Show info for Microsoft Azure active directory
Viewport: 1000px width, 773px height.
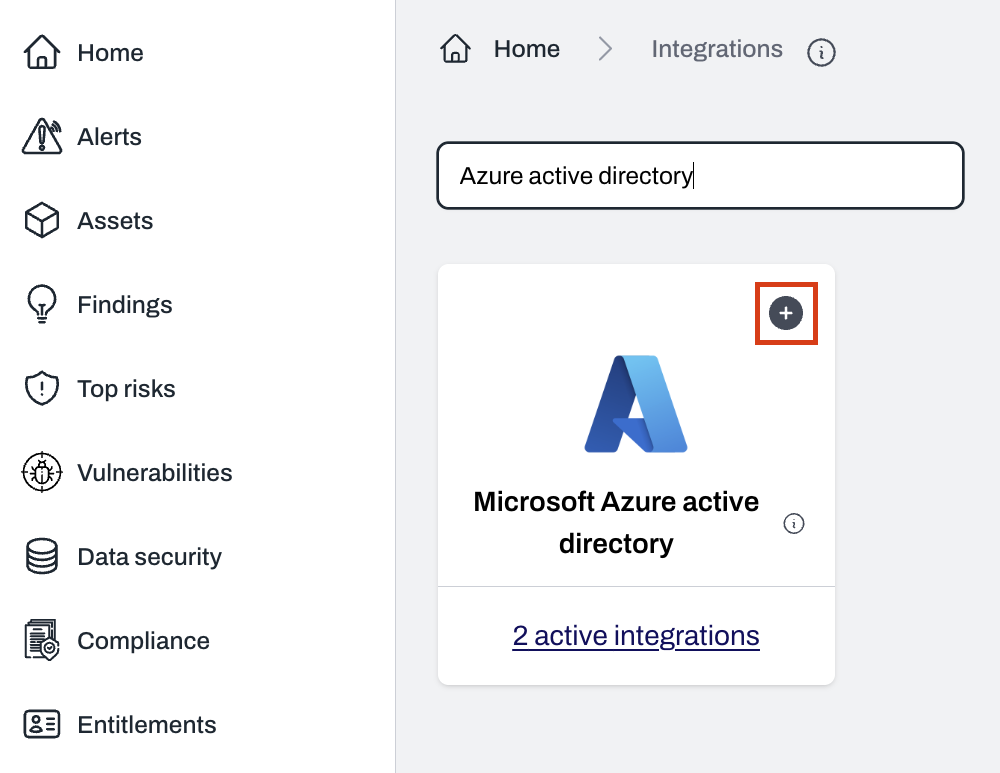tap(794, 523)
